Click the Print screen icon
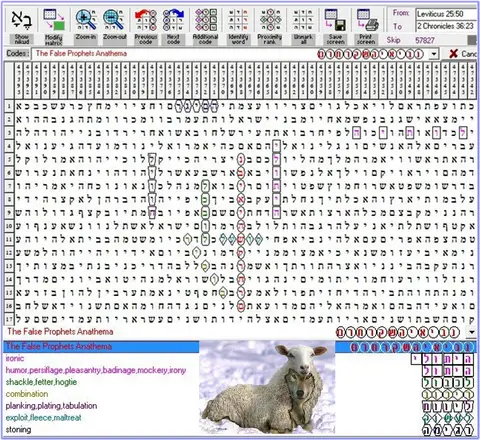The width and height of the screenshot is (480, 440). (367, 20)
